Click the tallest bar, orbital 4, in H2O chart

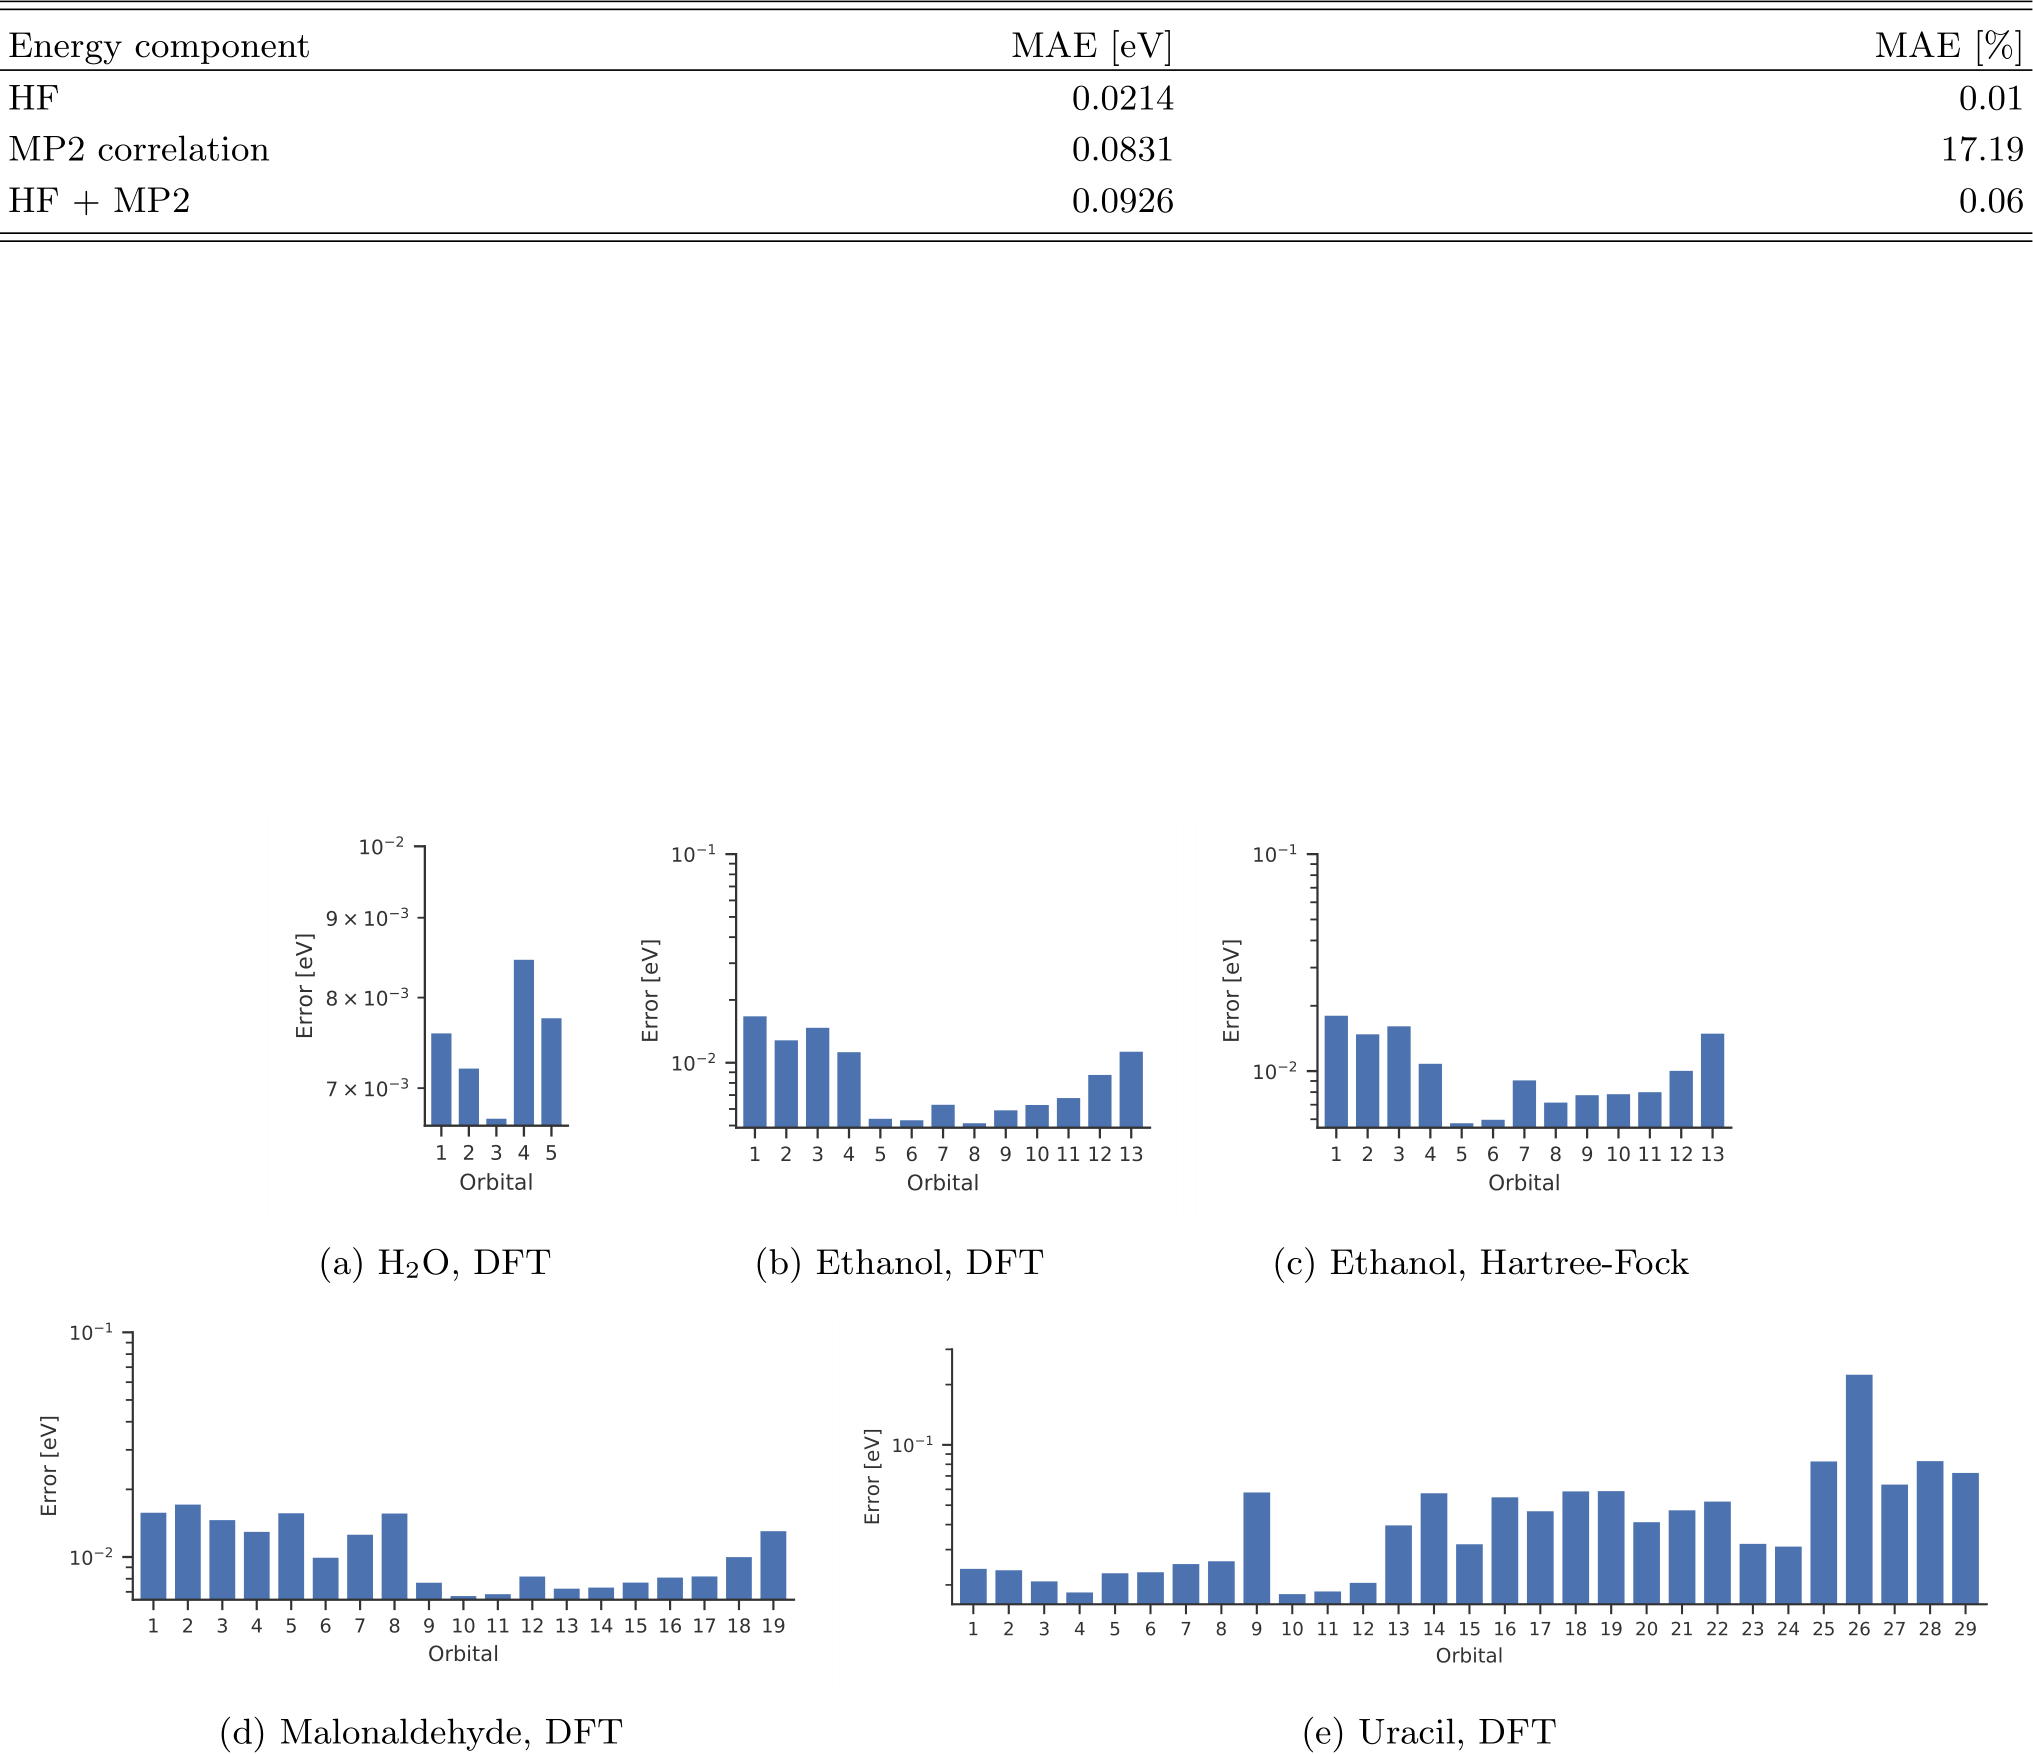pos(524,1042)
